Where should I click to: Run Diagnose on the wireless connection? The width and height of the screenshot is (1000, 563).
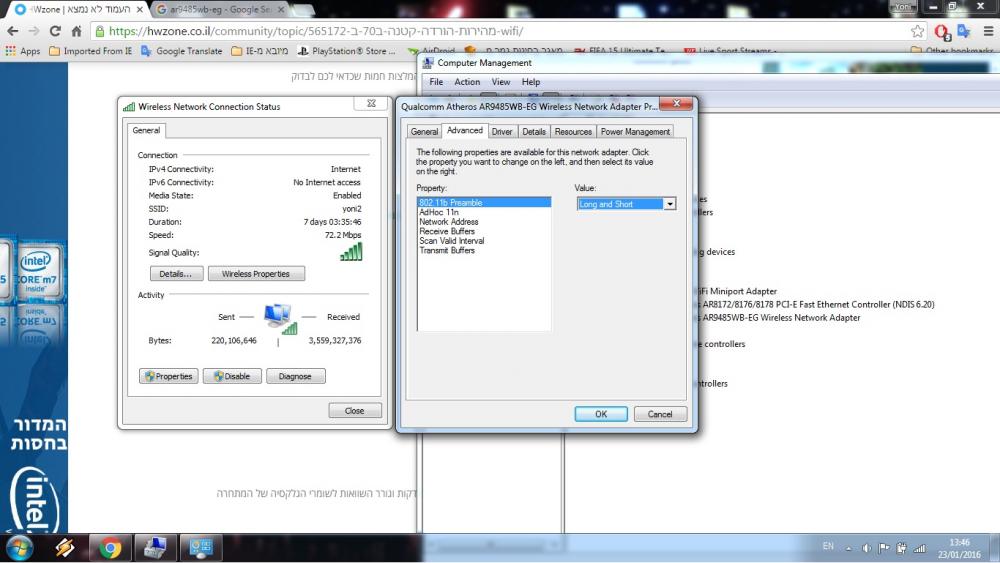(x=295, y=376)
